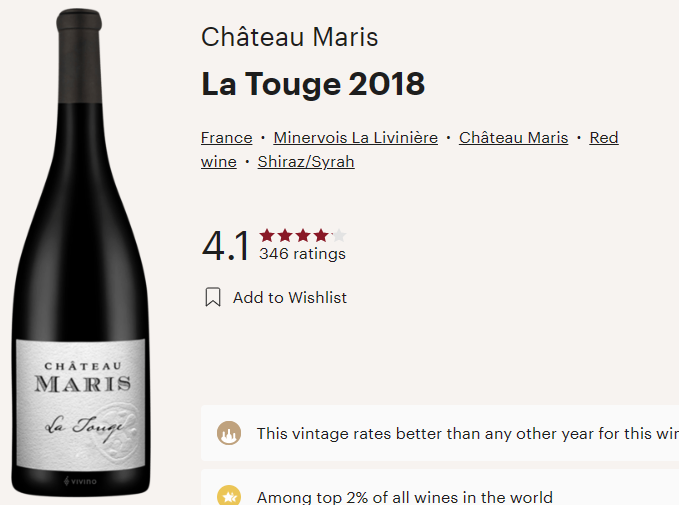The height and width of the screenshot is (505, 679).
Task: Follow the underlined Château Maris winery link
Action: [x=514, y=138]
